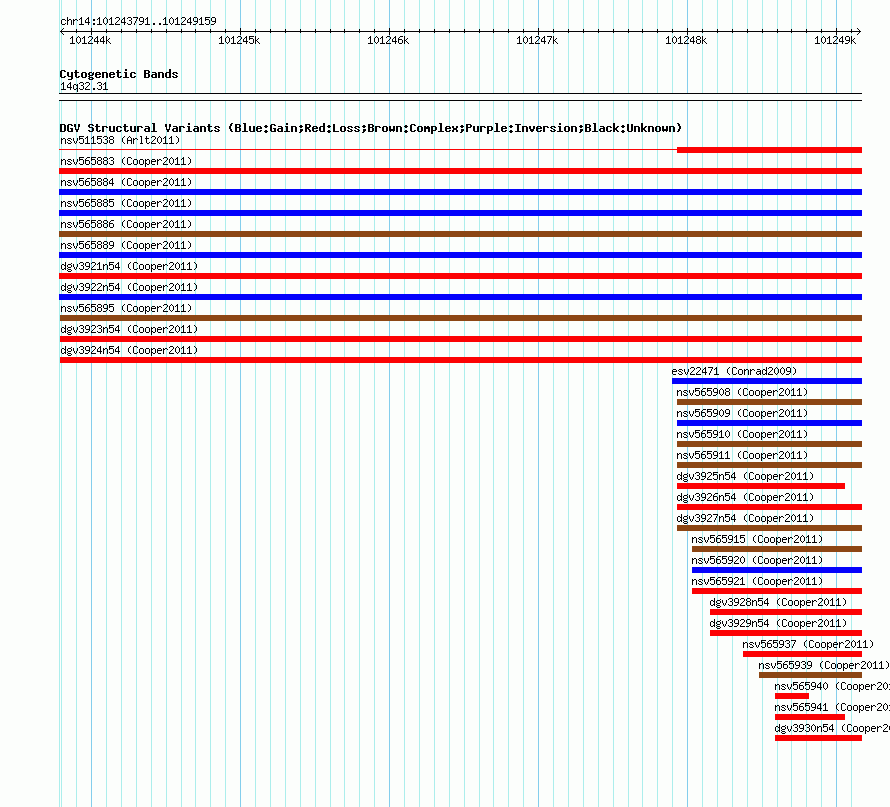Click the red bar under dgv3923n54
The height and width of the screenshot is (807, 890).
tap(460, 339)
